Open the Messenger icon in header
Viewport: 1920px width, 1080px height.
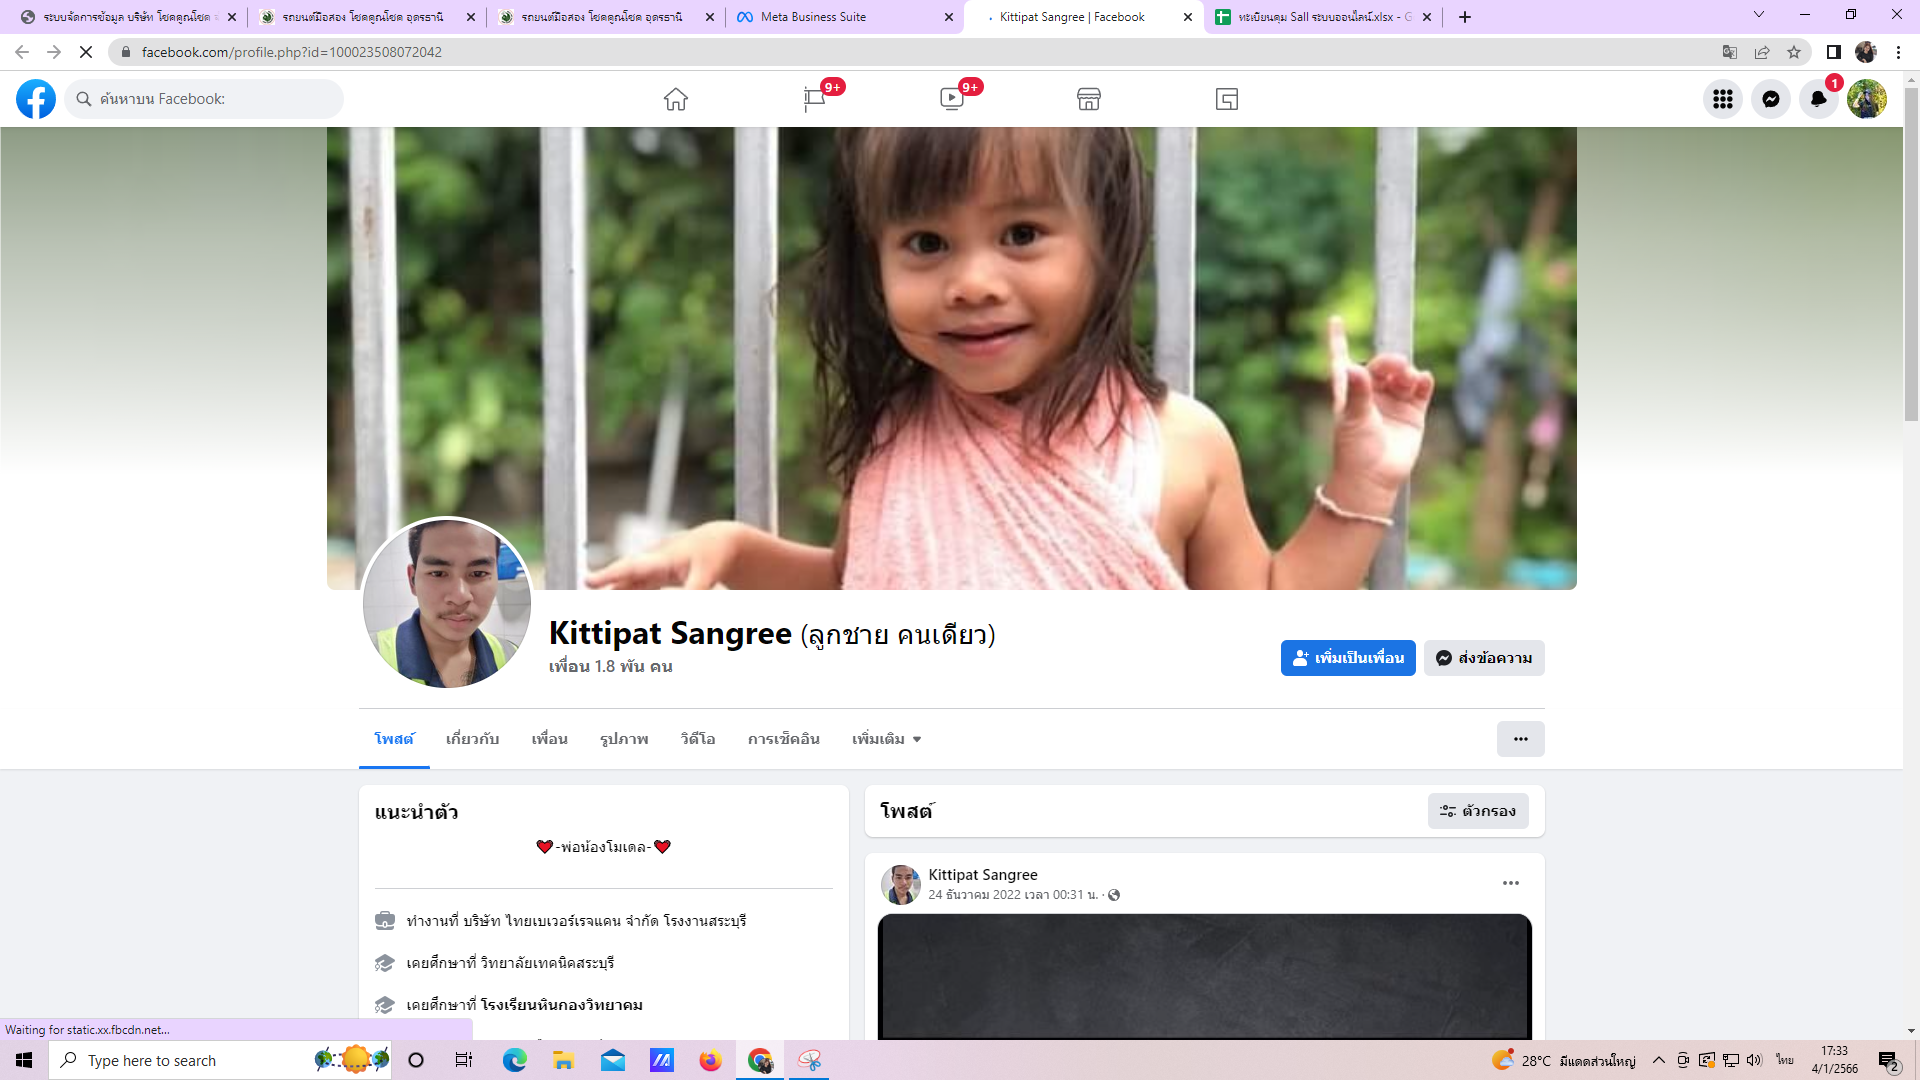[1770, 99]
